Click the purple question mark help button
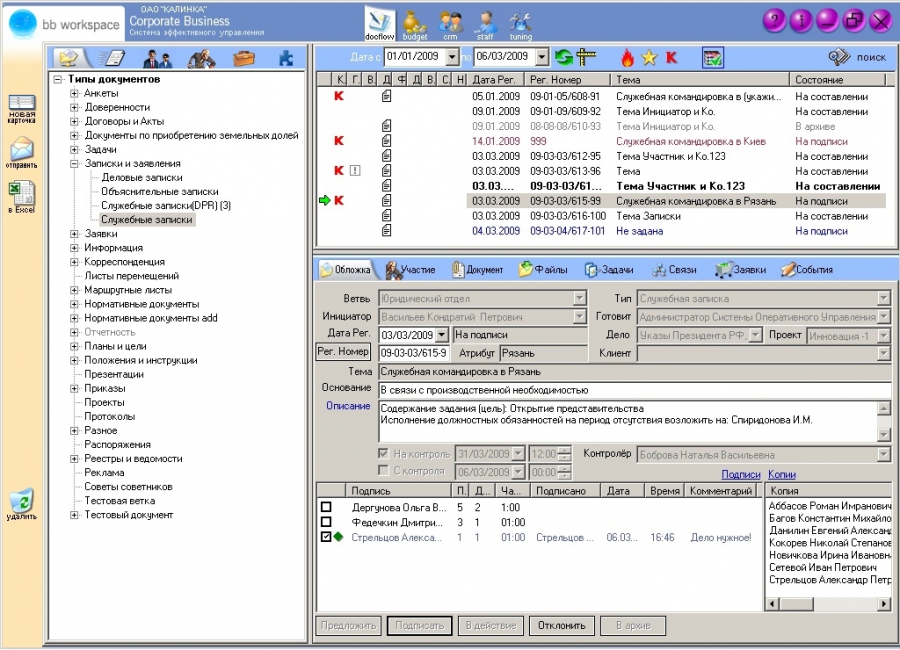900x650 pixels. 774,21
